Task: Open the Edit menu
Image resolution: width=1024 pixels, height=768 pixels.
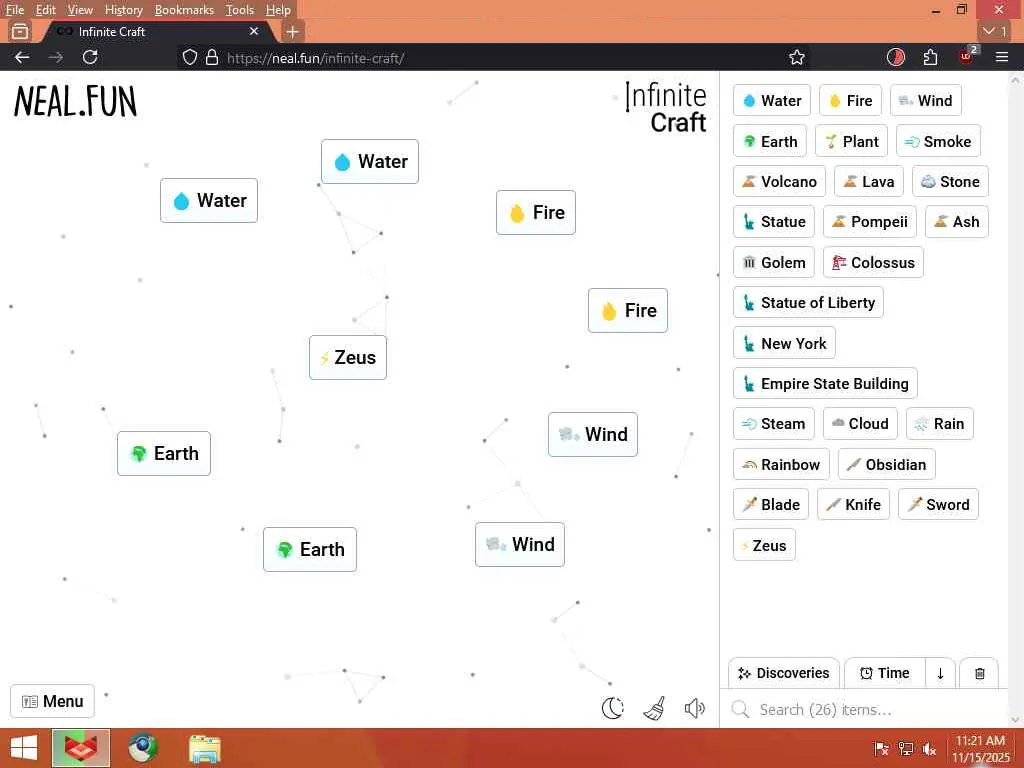Action: [45, 10]
